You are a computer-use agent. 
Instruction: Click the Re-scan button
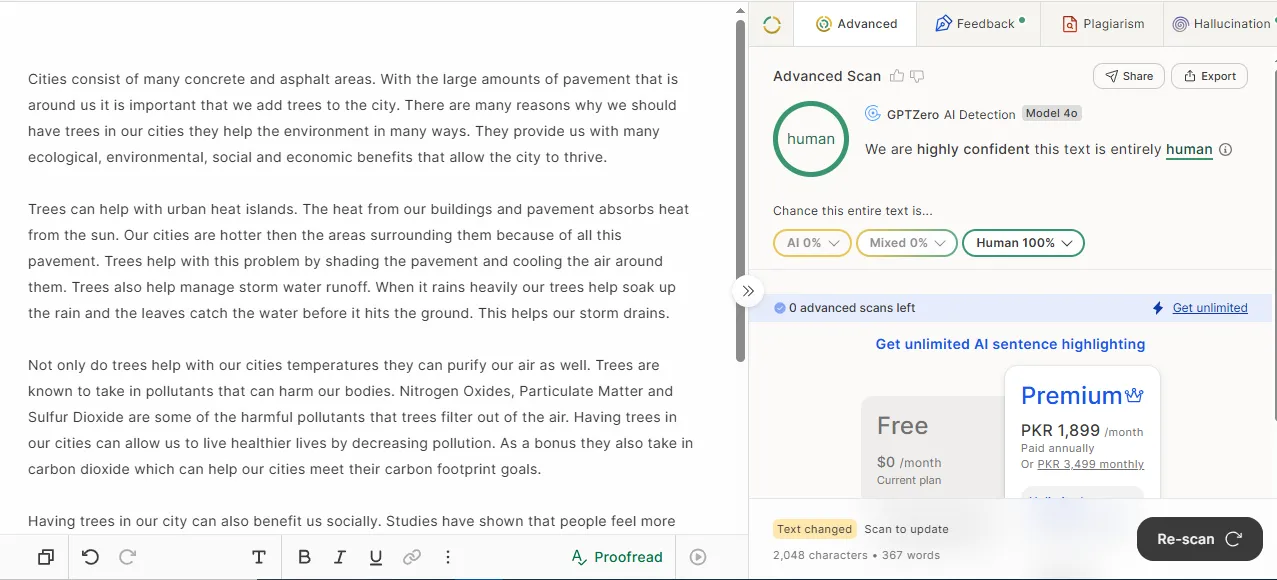(x=1199, y=539)
